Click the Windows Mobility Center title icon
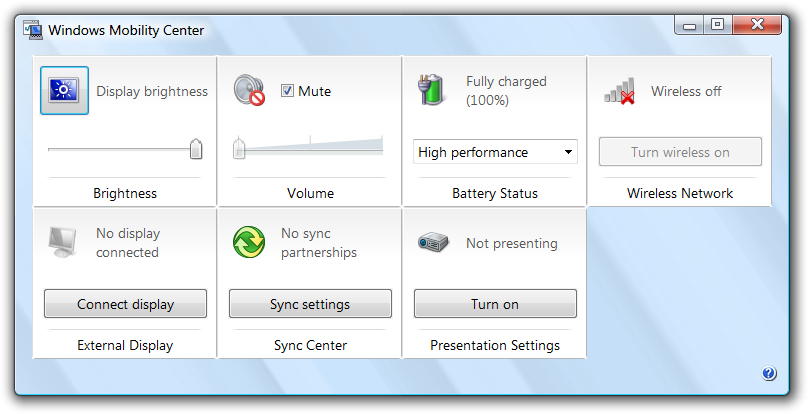 tap(33, 30)
